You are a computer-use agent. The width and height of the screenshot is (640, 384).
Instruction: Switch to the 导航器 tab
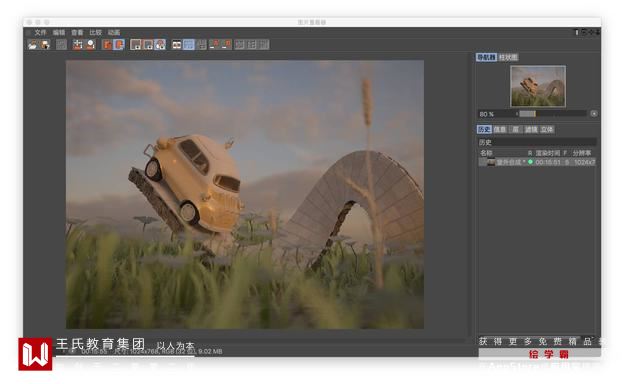coord(486,58)
